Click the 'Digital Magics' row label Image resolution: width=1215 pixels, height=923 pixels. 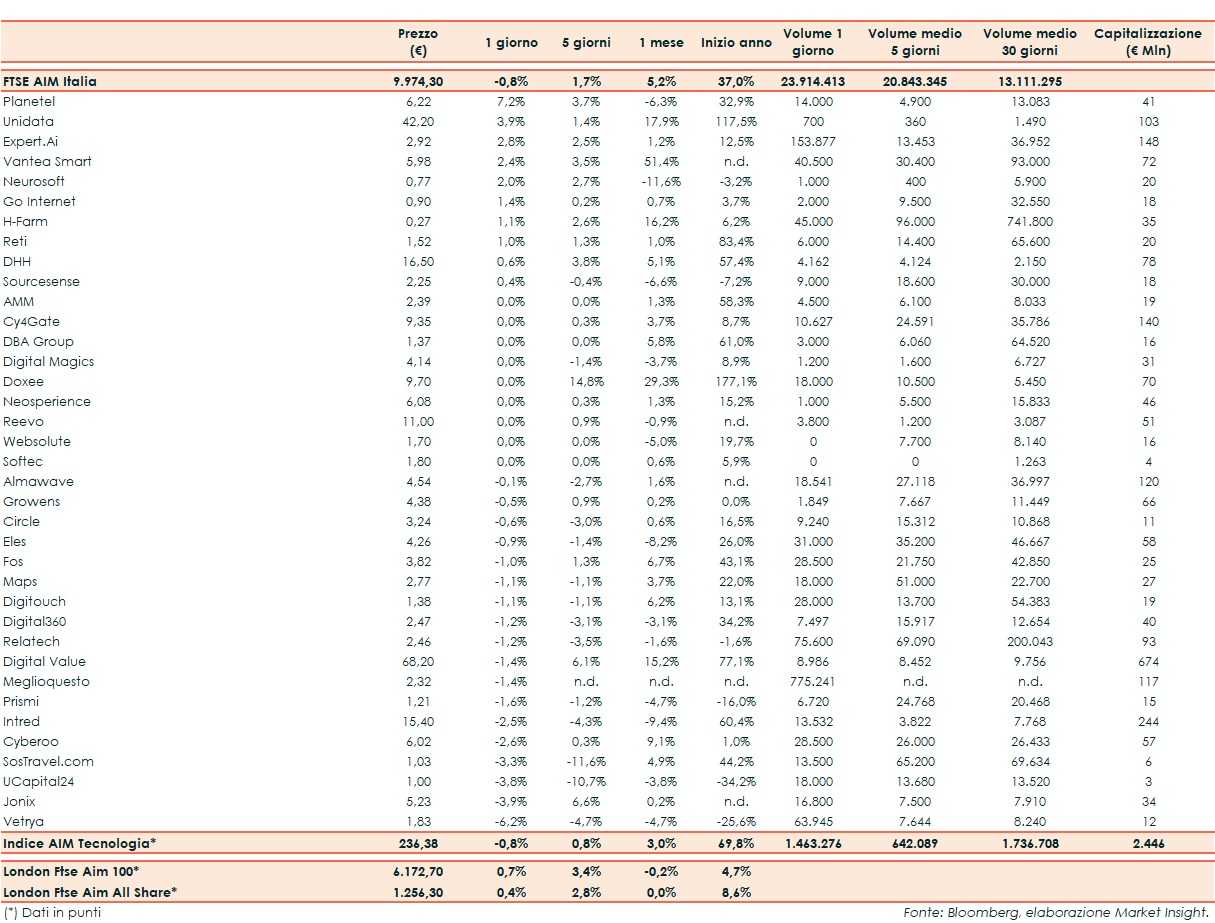point(49,361)
